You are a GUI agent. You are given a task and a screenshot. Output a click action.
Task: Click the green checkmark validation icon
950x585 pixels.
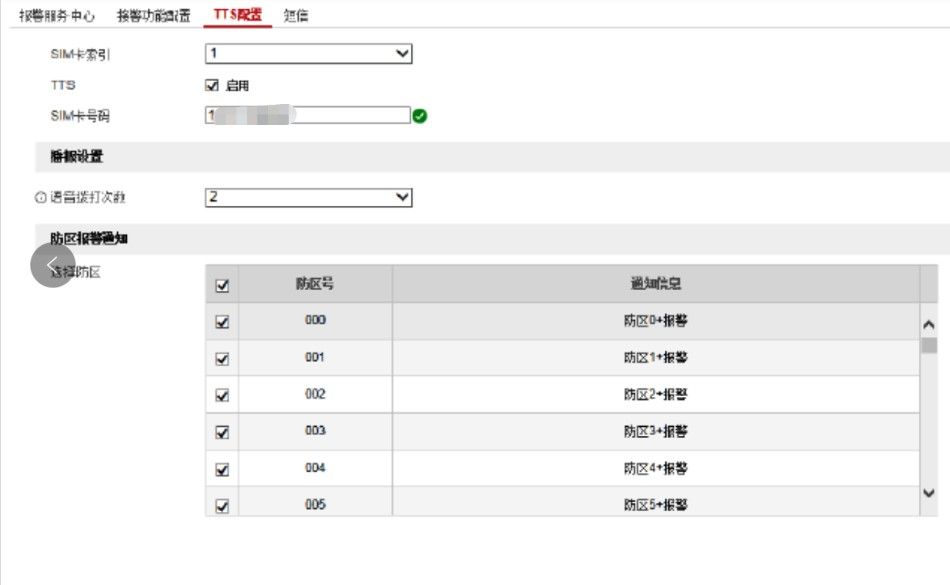420,116
